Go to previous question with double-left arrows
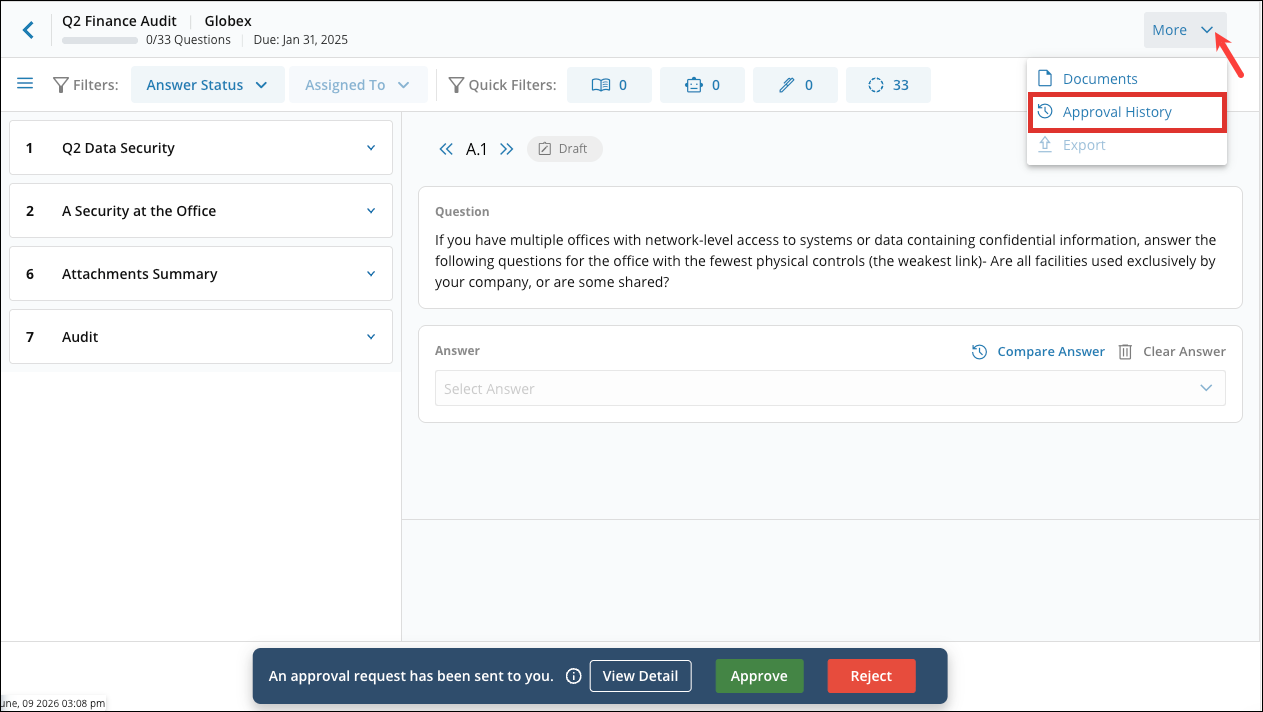Viewport: 1263px width, 712px height. [x=447, y=149]
